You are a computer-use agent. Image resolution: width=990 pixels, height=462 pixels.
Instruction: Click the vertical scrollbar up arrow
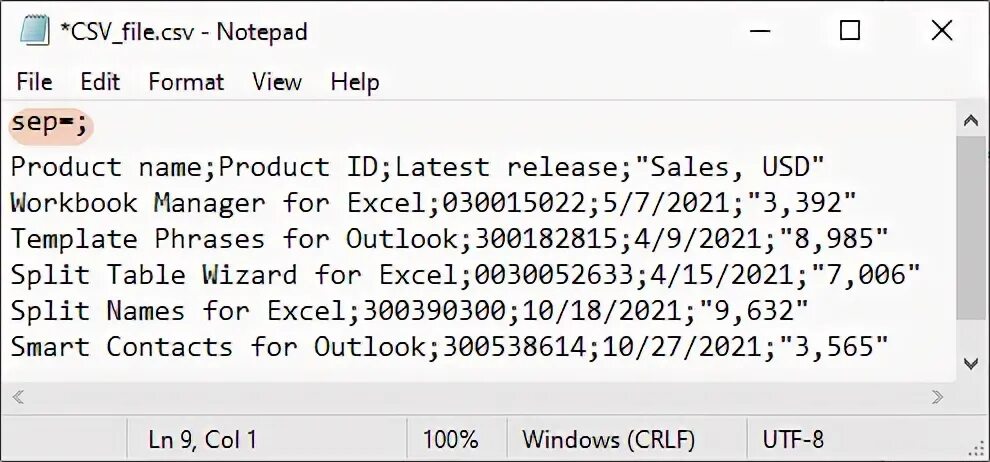click(x=970, y=122)
